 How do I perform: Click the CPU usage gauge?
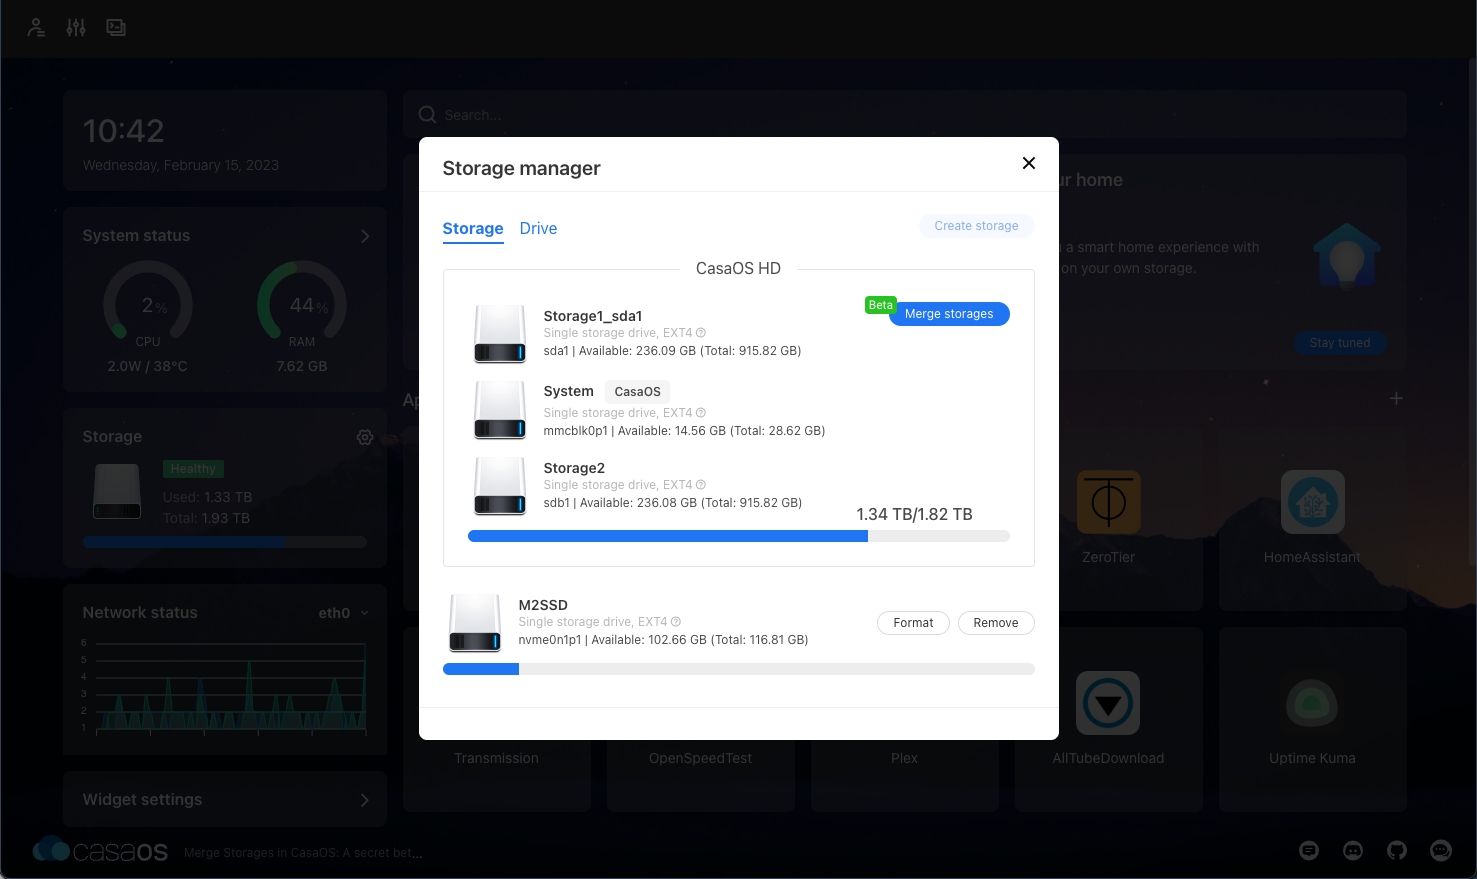point(148,305)
